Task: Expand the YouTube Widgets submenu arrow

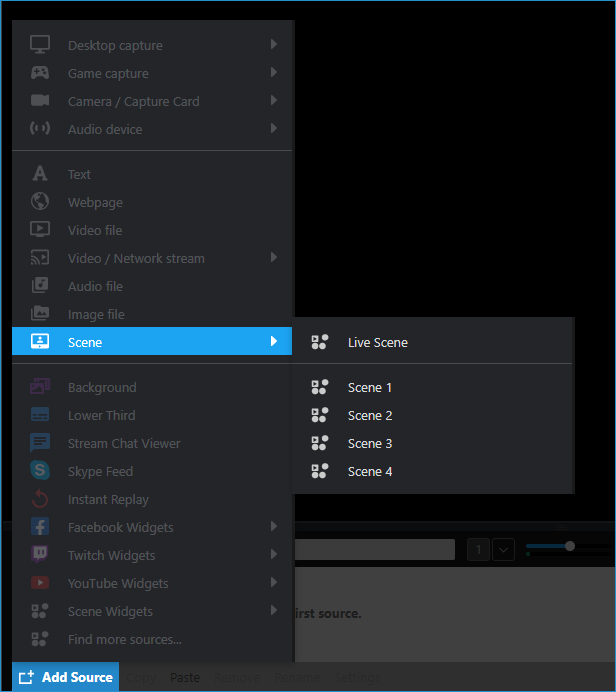Action: point(274,583)
